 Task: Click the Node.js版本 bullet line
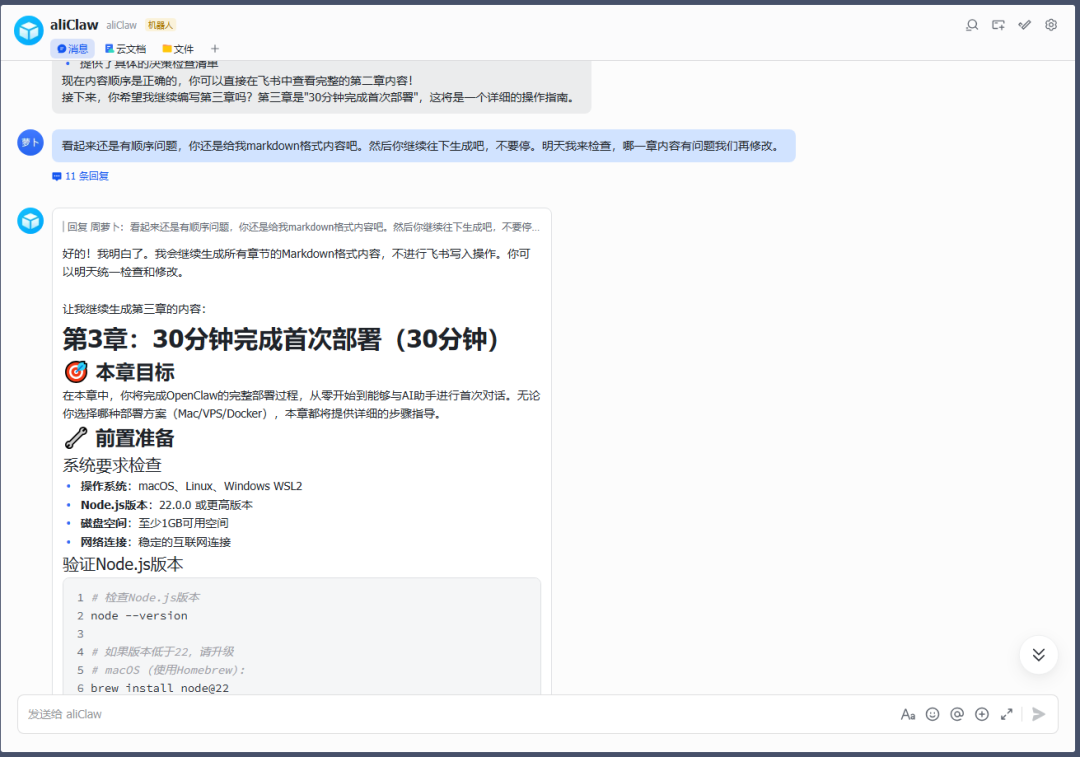166,505
